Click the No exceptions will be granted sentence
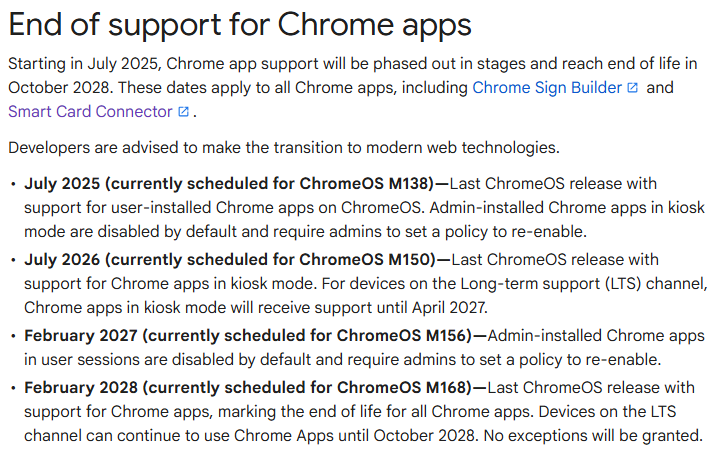Screen dimensions: 718x457 tap(593, 435)
